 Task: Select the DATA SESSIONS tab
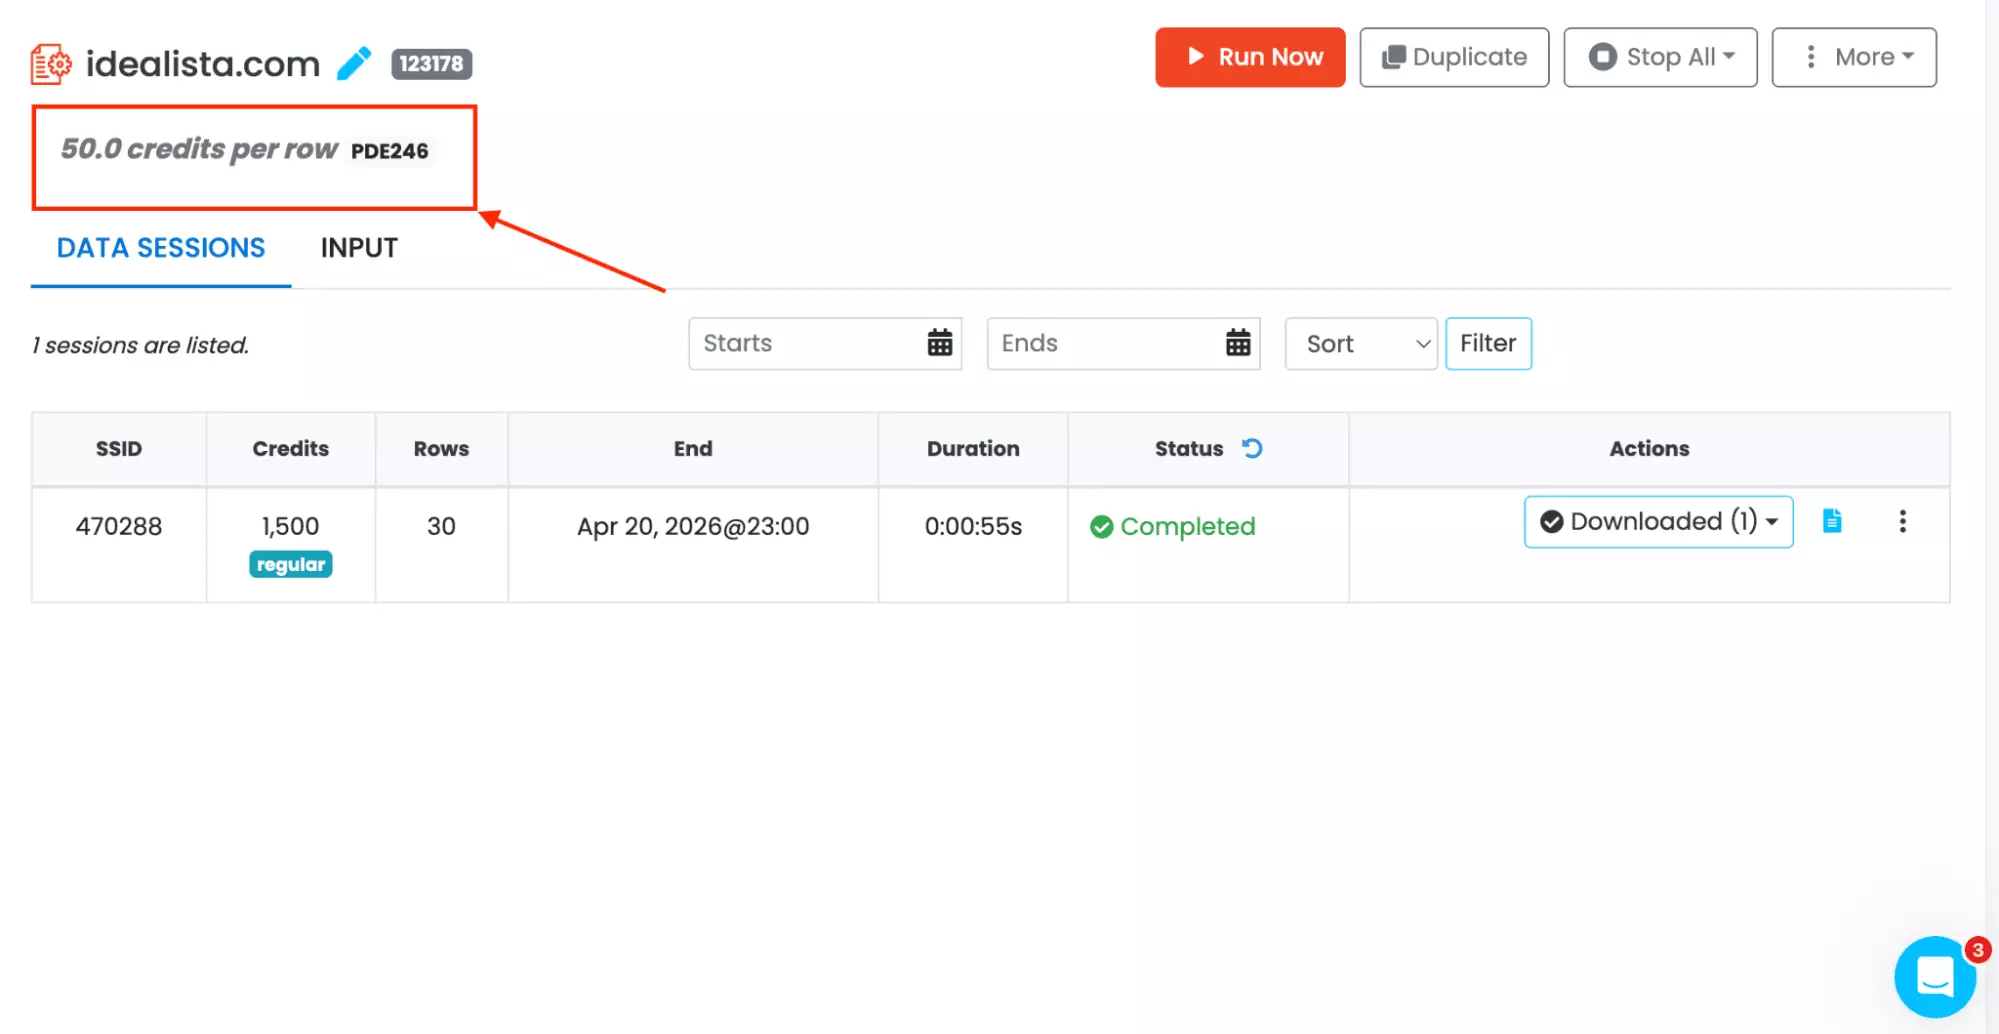161,248
